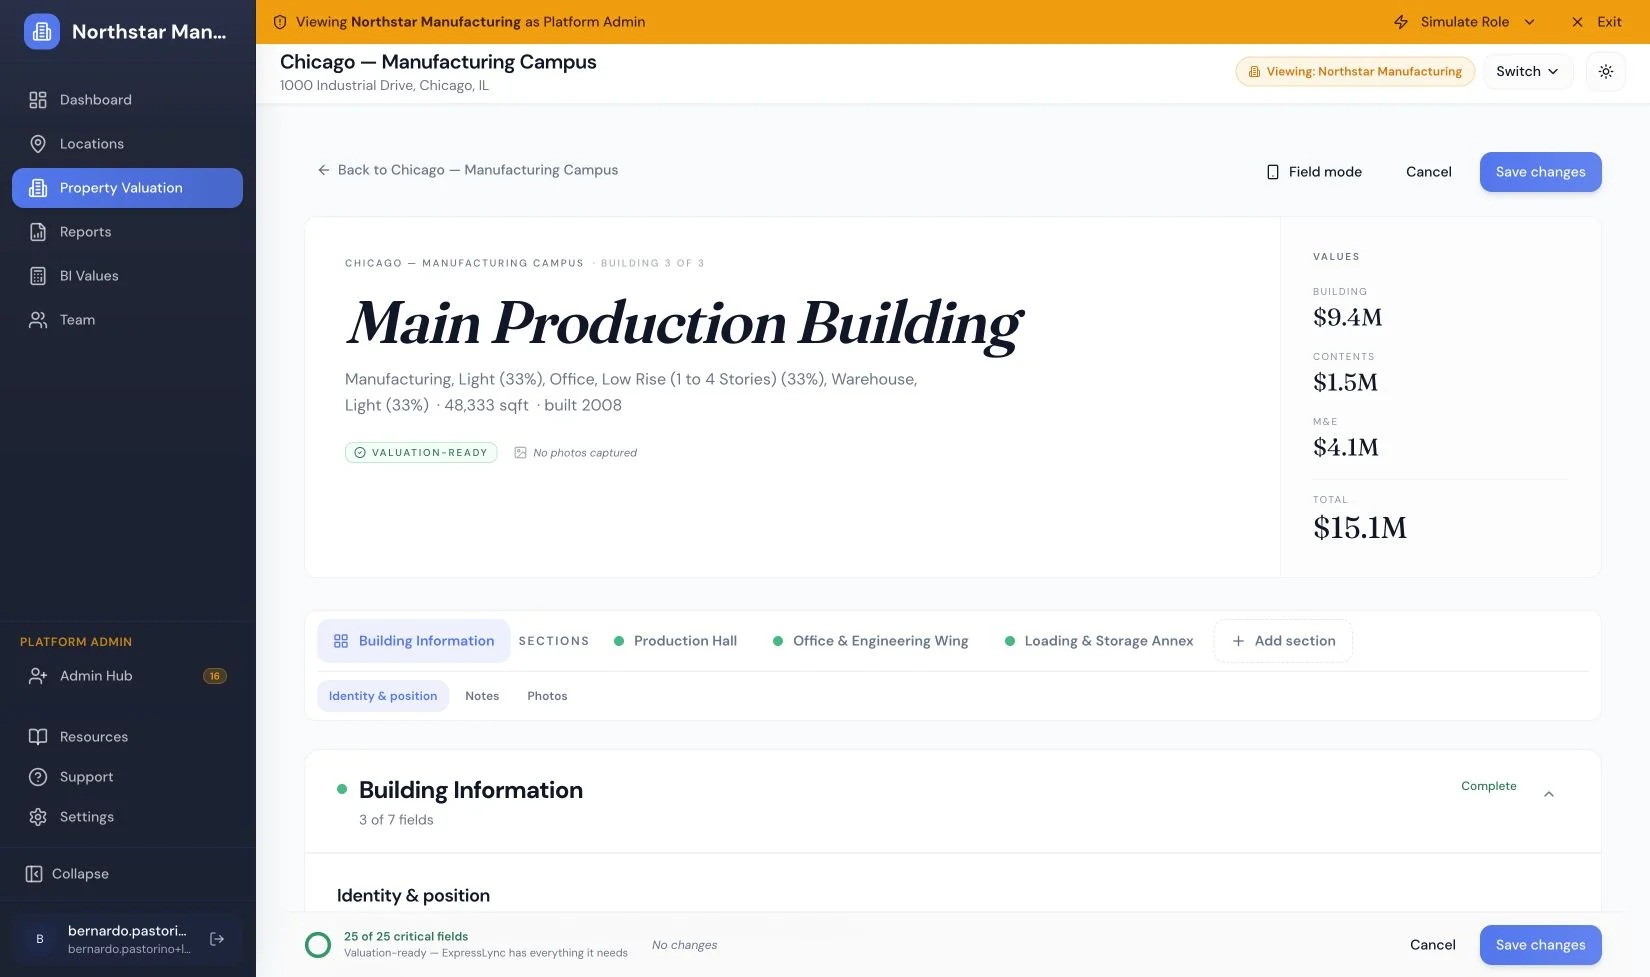Screen dimensions: 1650x977
Task: Open Resources in sidebar
Action: pyautogui.click(x=127, y=737)
